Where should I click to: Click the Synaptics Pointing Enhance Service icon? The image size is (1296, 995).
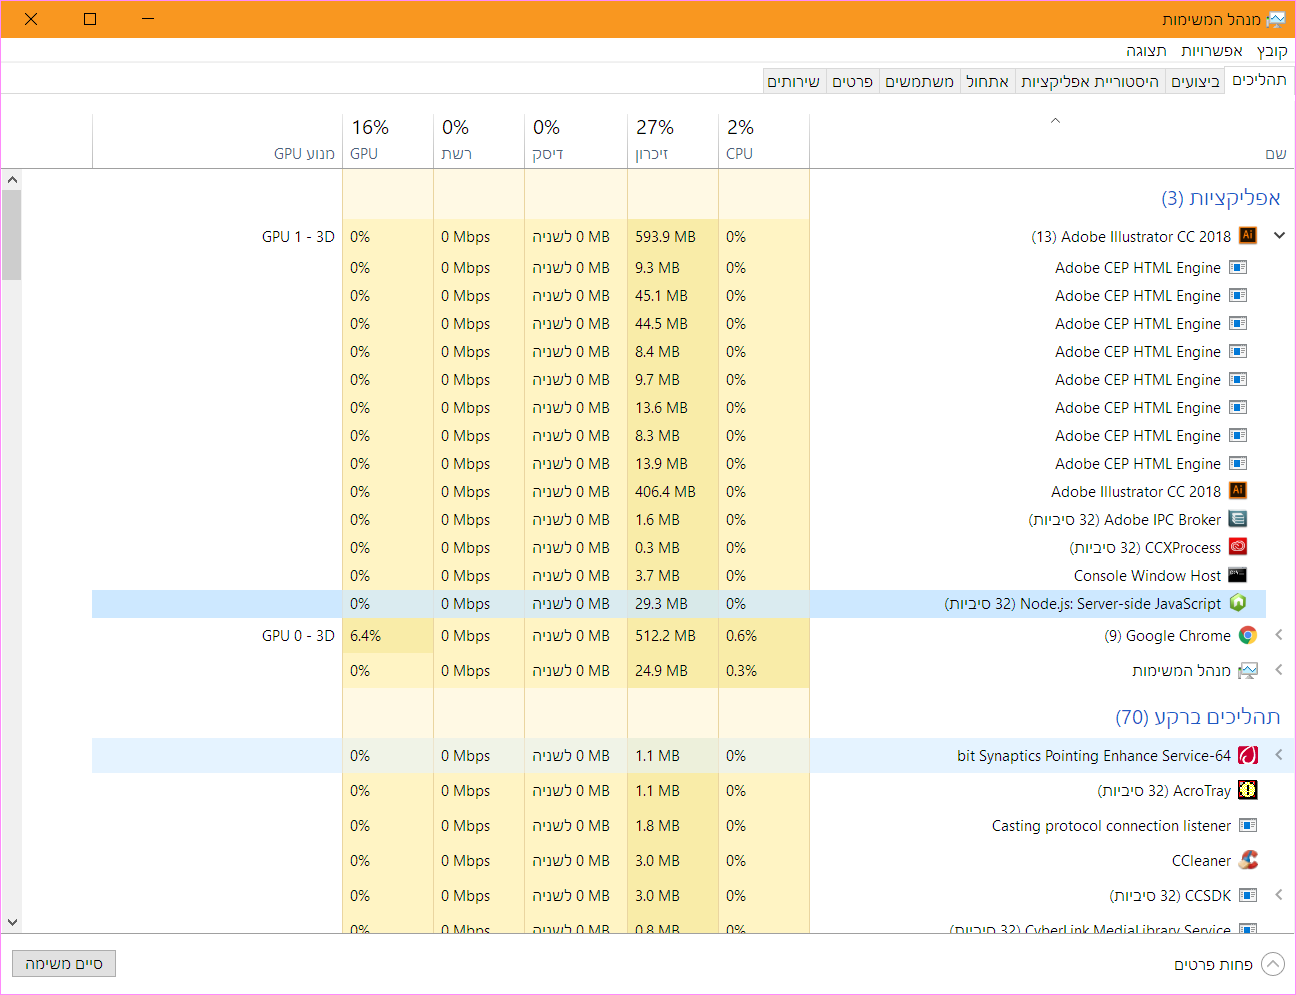[x=1247, y=755]
